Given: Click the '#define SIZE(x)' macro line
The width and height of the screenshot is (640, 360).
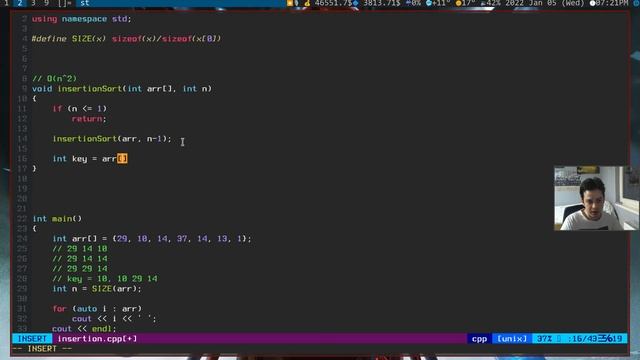Looking at the screenshot, I should (126, 39).
